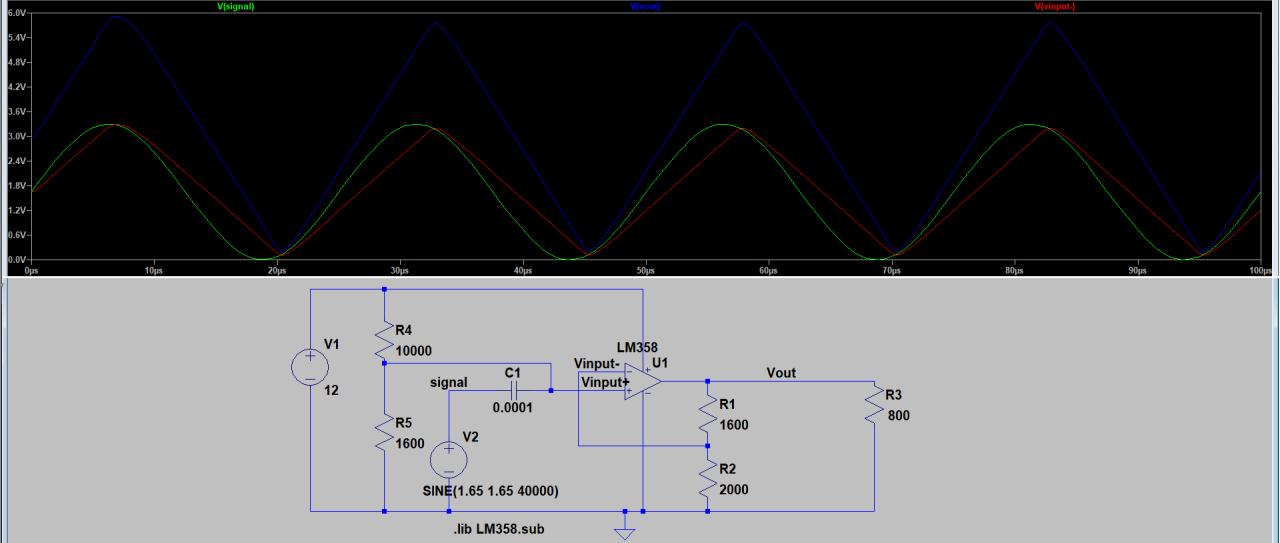Click the R1 value '1600'

(734, 424)
